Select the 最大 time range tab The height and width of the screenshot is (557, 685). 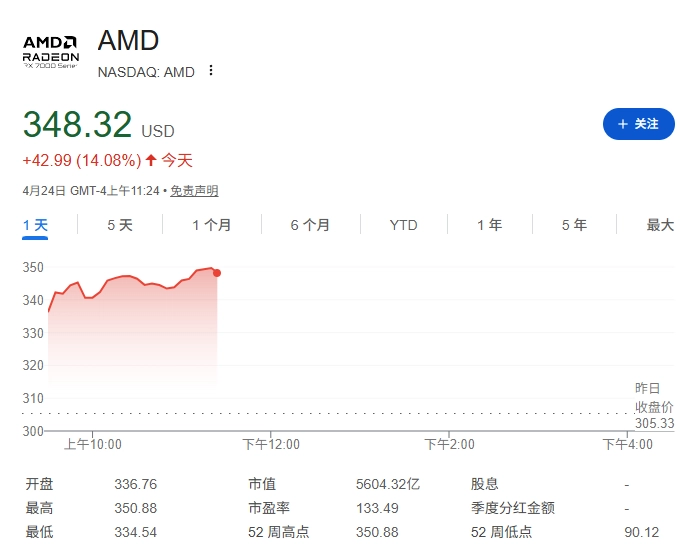pyautogui.click(x=660, y=225)
